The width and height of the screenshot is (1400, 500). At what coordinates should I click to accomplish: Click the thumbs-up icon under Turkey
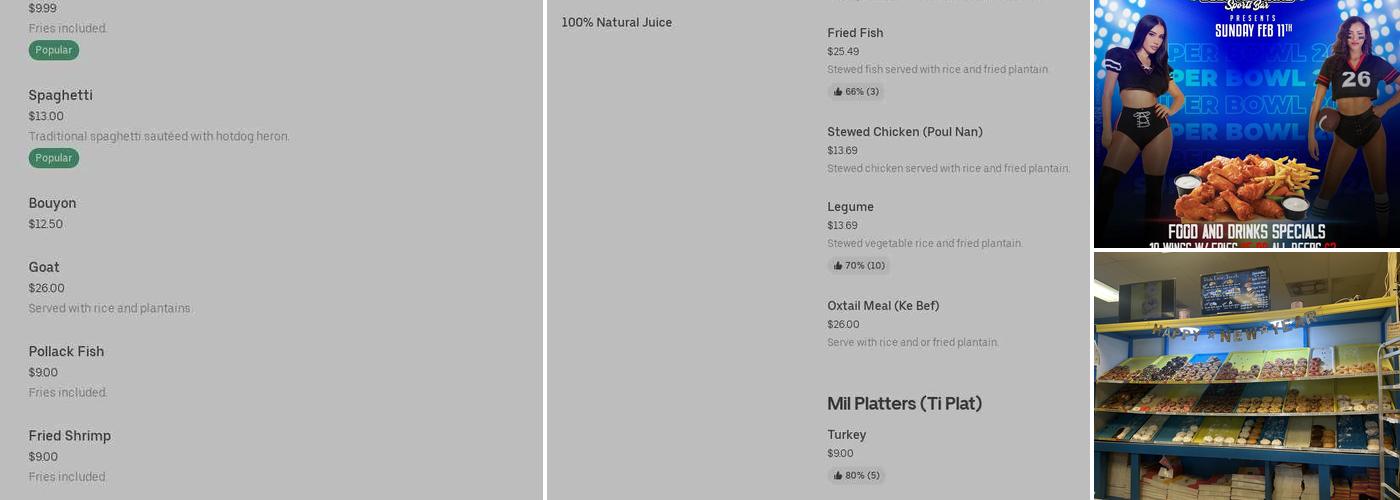[x=838, y=476]
